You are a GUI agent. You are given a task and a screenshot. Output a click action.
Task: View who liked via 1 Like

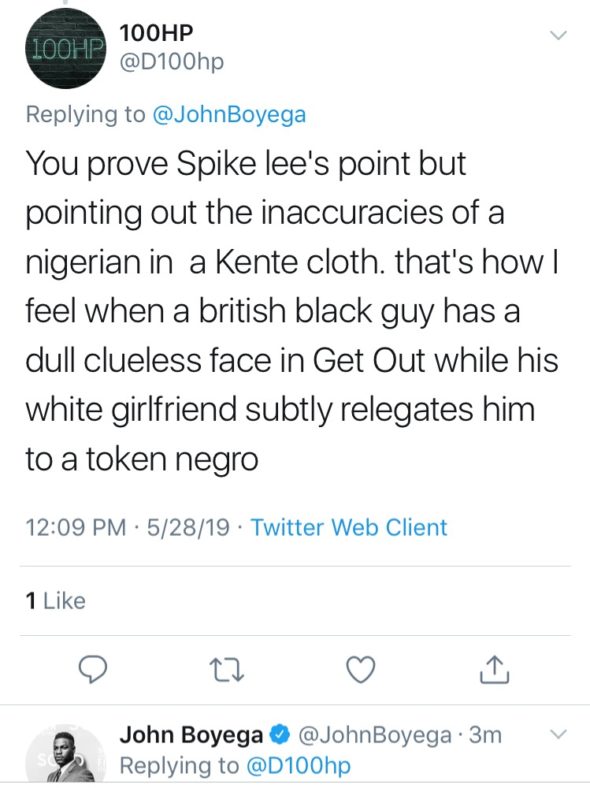click(x=56, y=601)
